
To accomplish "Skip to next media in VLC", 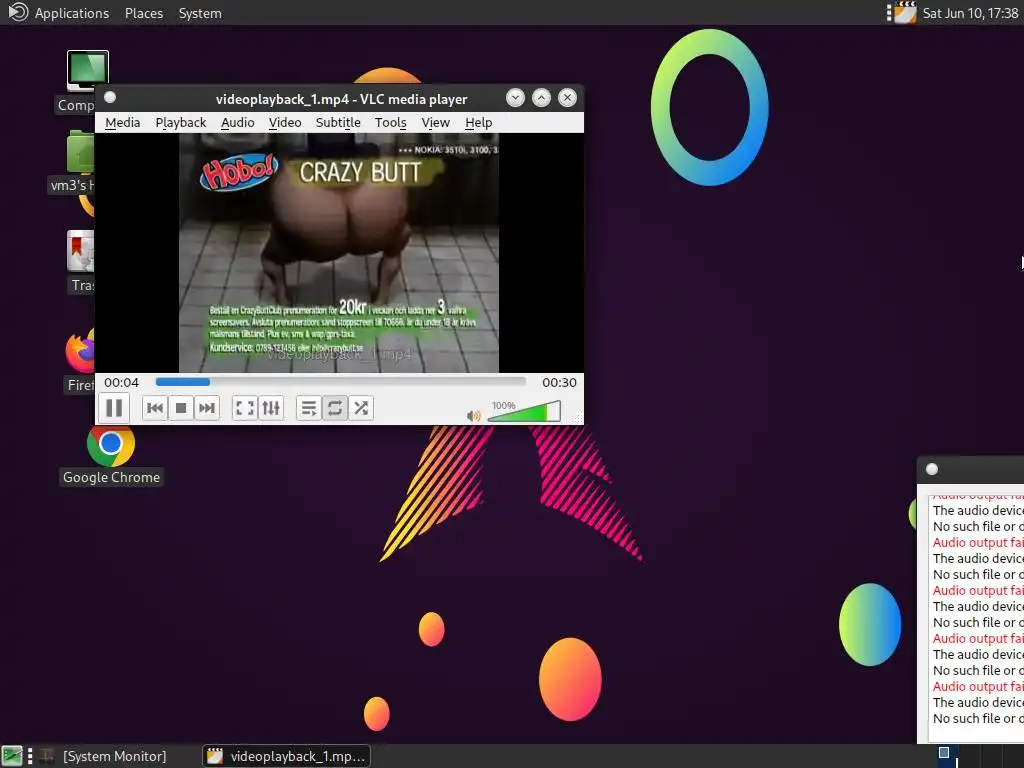I will [x=206, y=408].
